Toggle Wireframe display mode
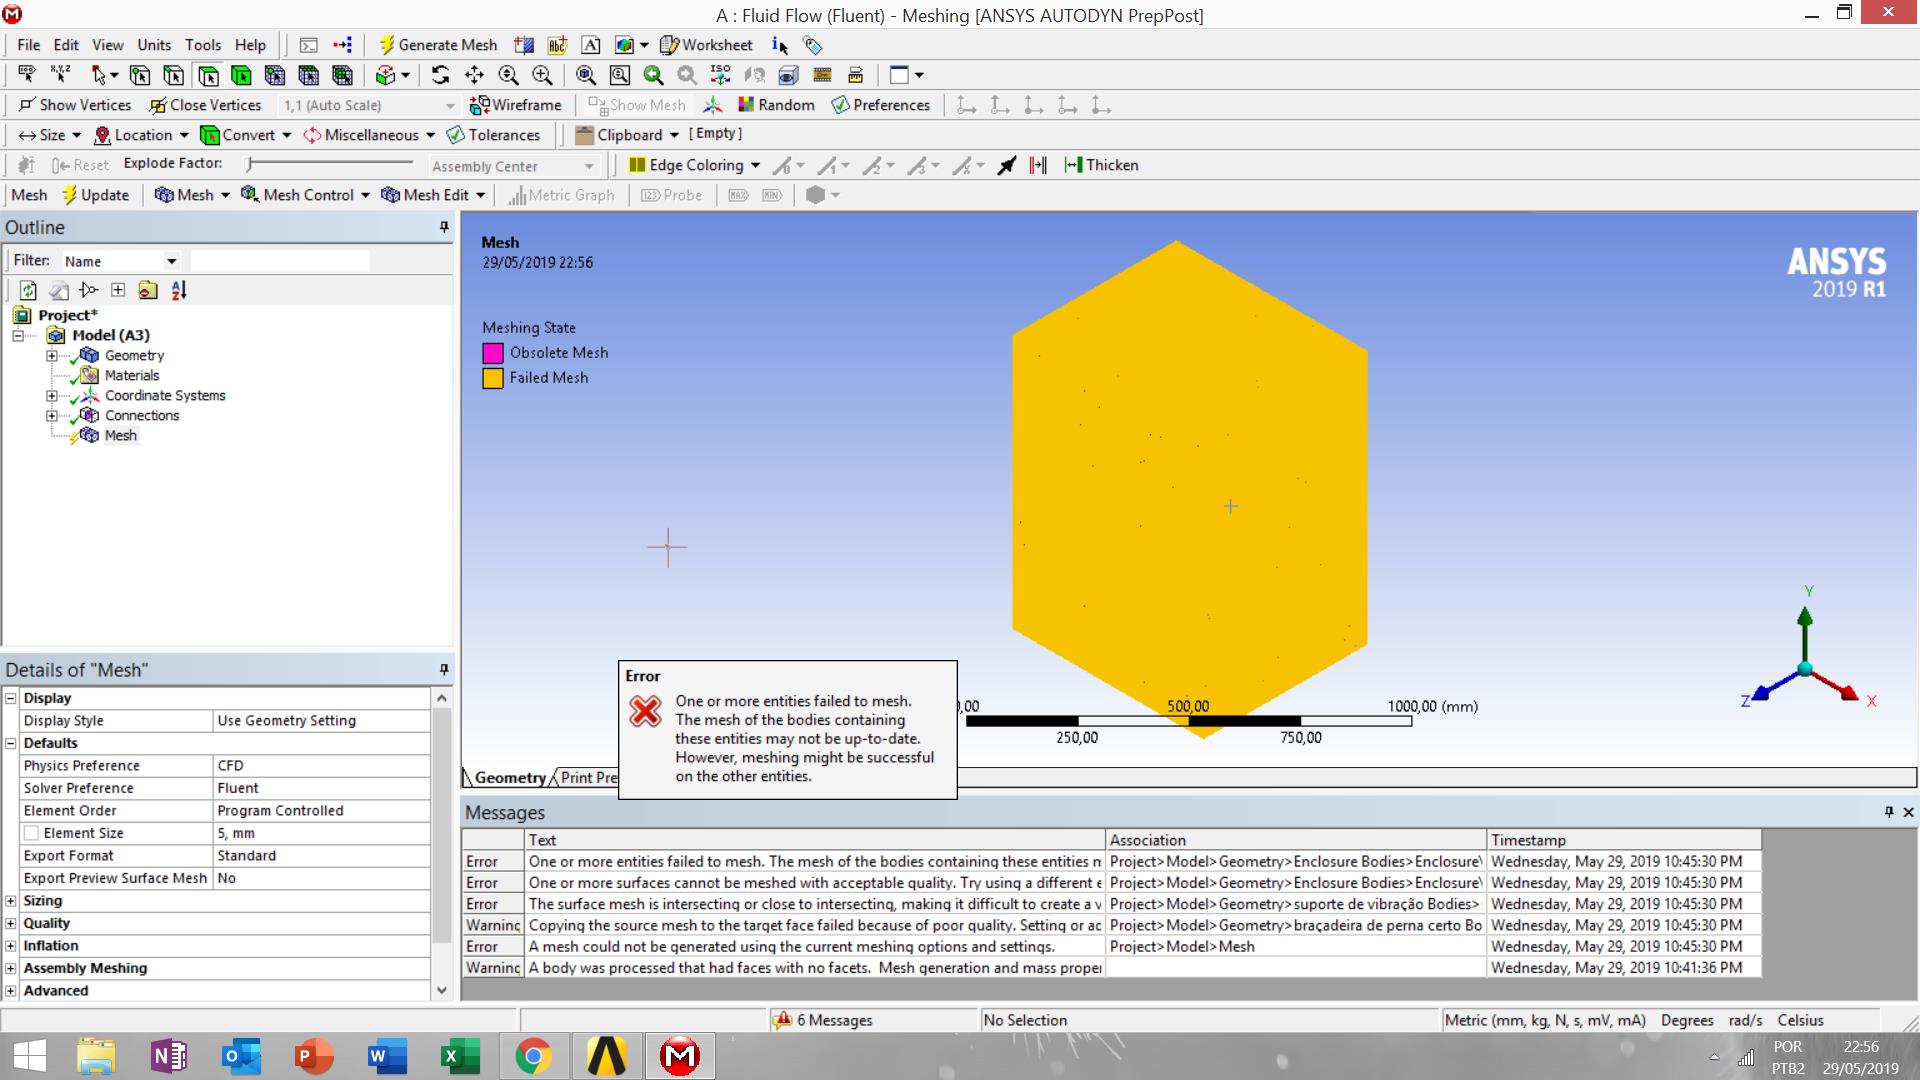 click(516, 105)
